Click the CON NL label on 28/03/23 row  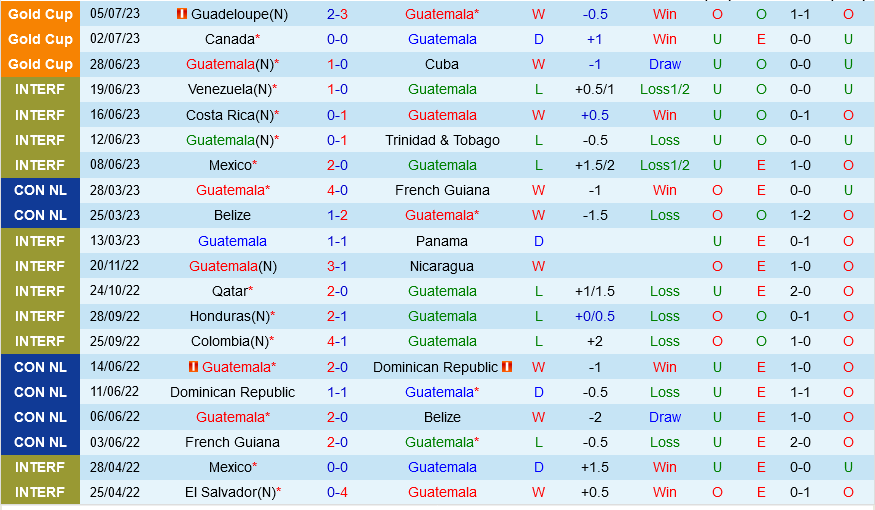coord(40,190)
